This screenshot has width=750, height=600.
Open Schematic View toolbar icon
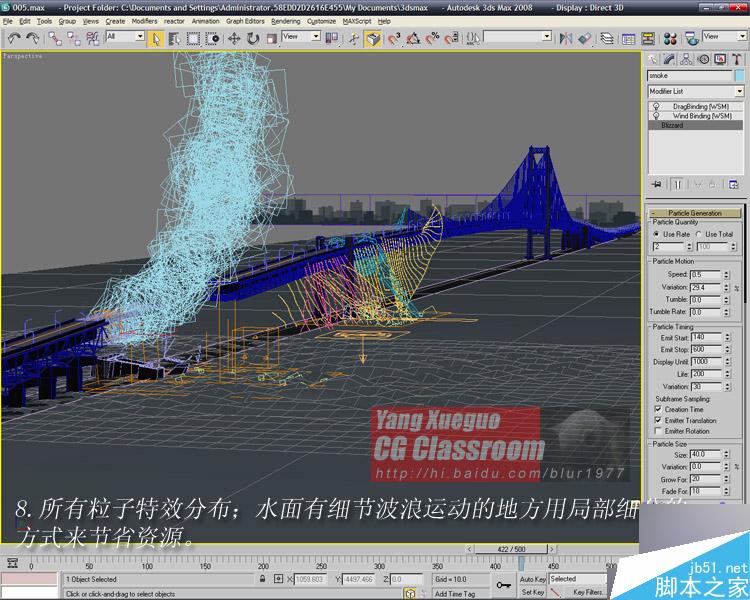pyautogui.click(x=648, y=39)
